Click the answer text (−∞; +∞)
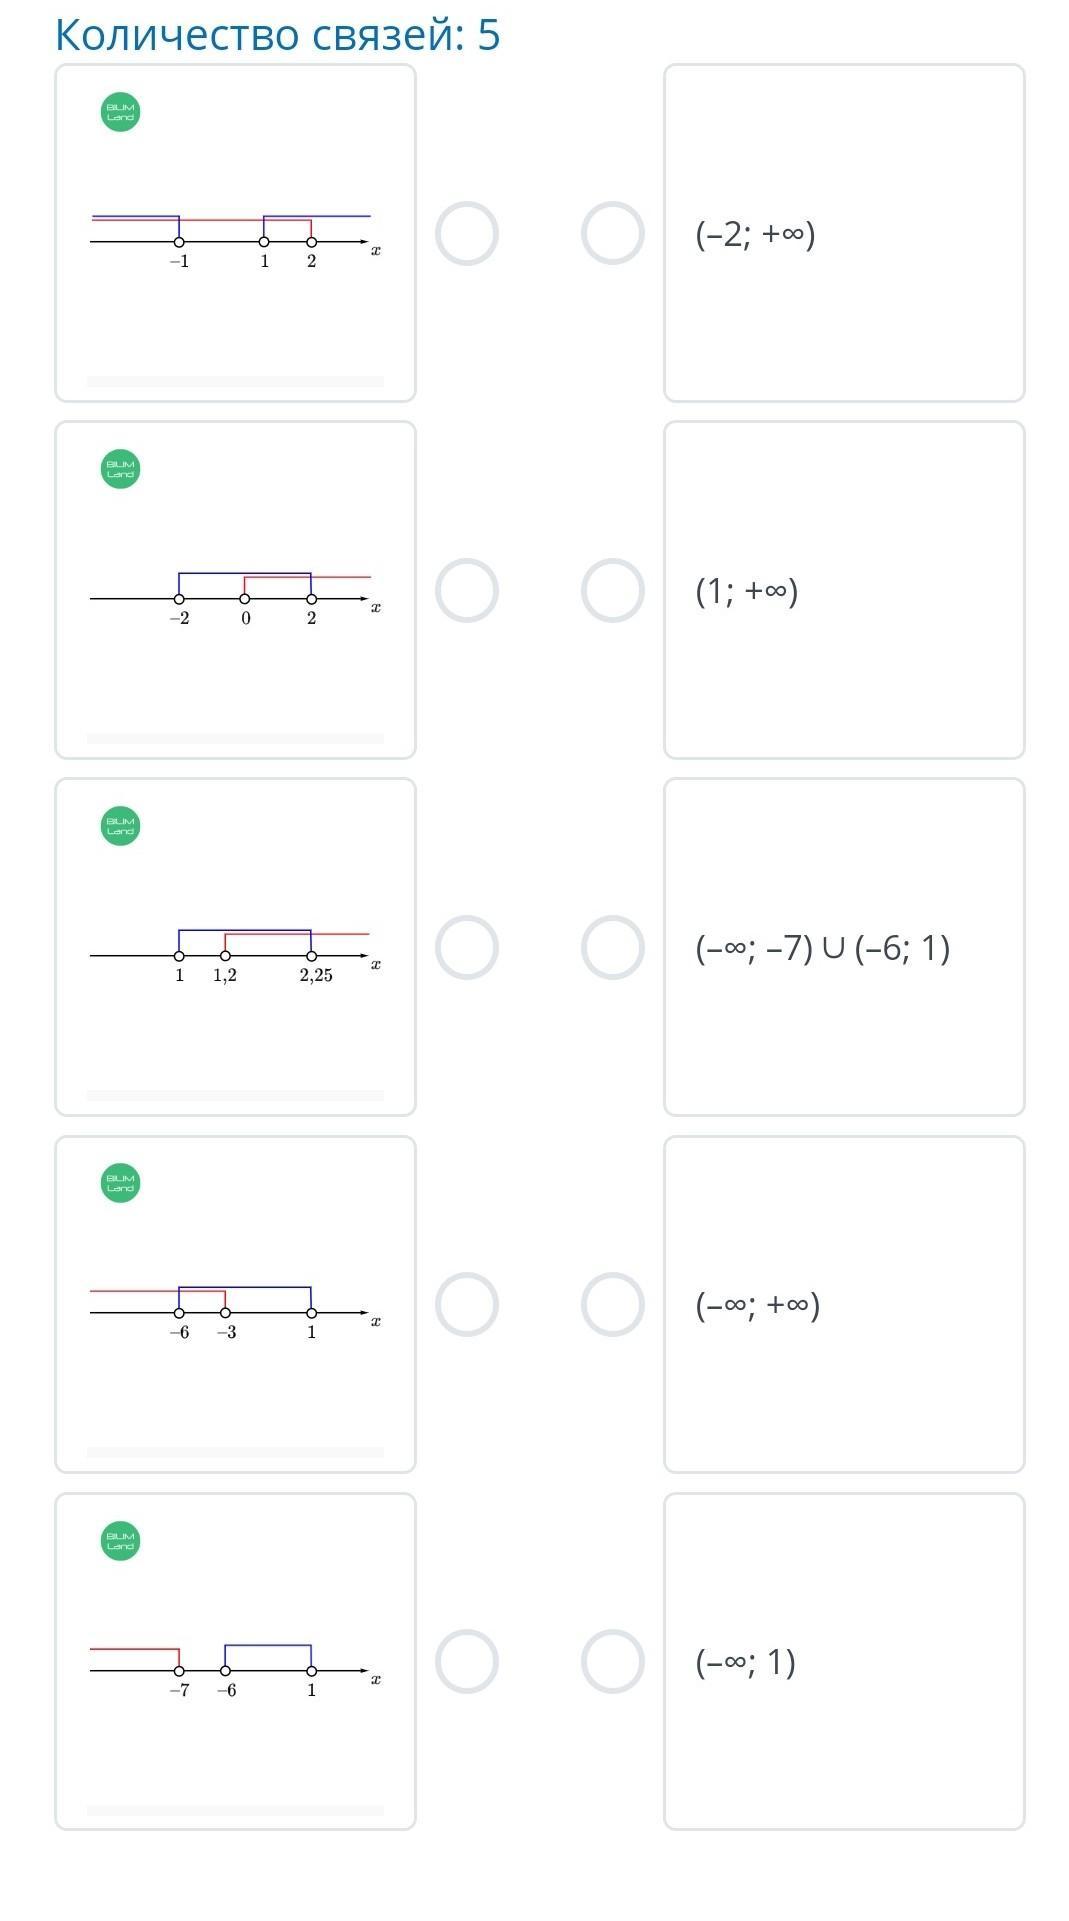Image resolution: width=1069 pixels, height=1921 pixels. tap(758, 1305)
